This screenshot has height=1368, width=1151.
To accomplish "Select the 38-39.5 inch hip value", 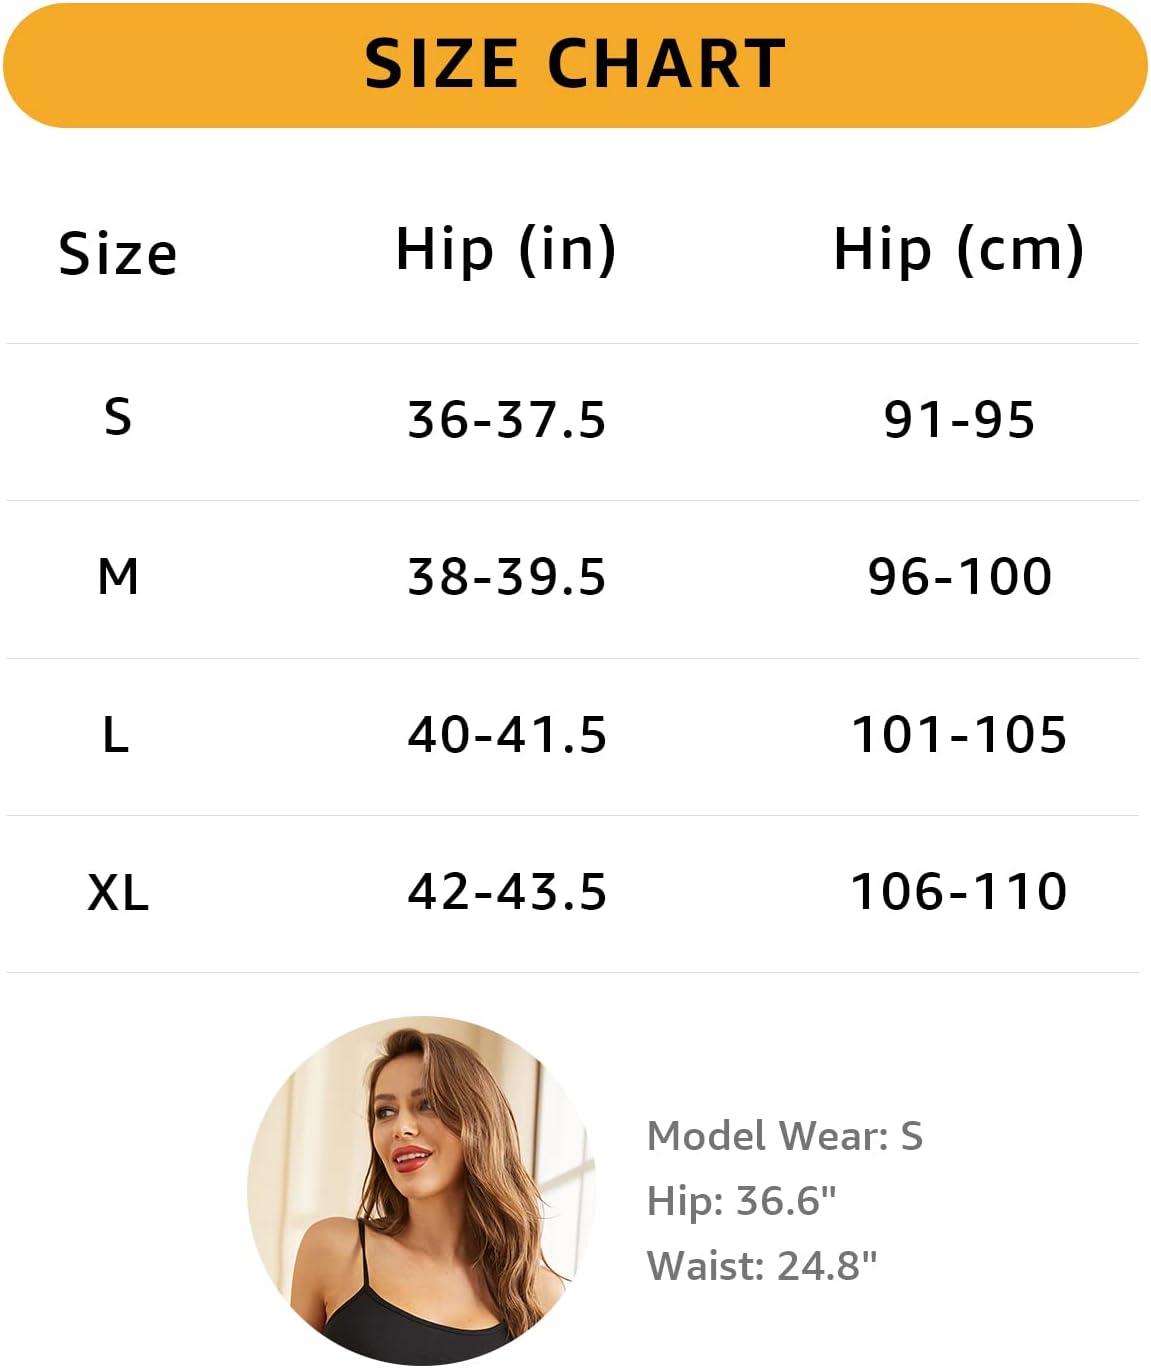I will pyautogui.click(x=507, y=577).
